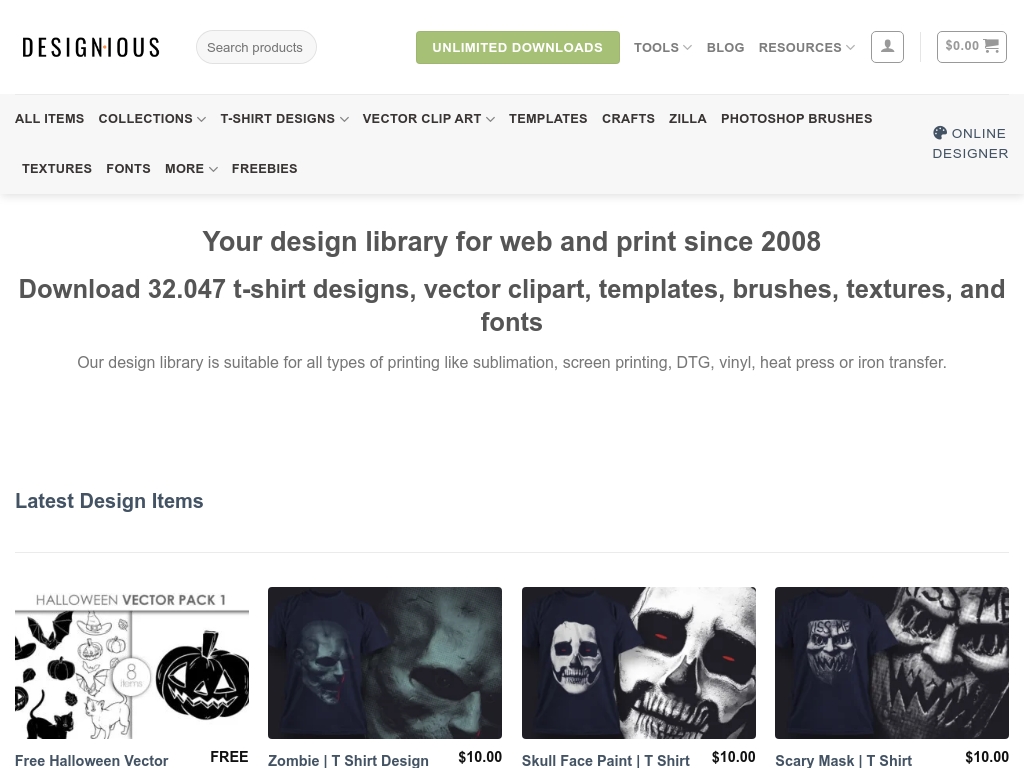Open the Blog page
Viewport: 1024px width, 768px height.
(726, 48)
